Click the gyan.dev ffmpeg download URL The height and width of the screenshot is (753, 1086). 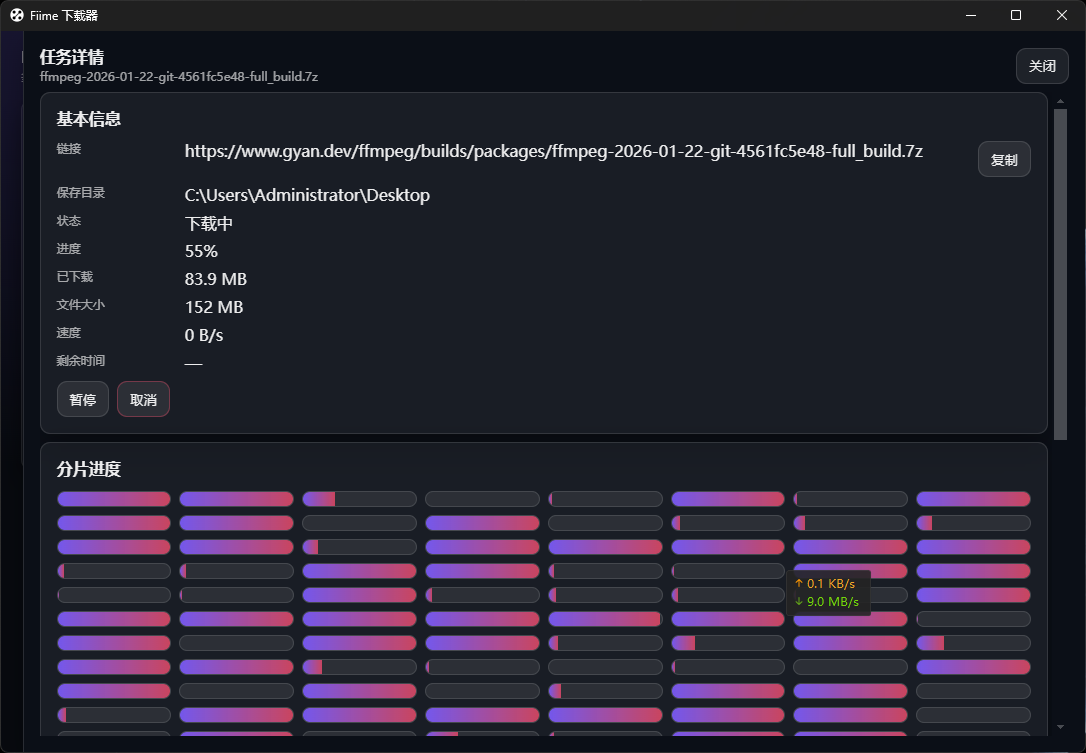(553, 152)
